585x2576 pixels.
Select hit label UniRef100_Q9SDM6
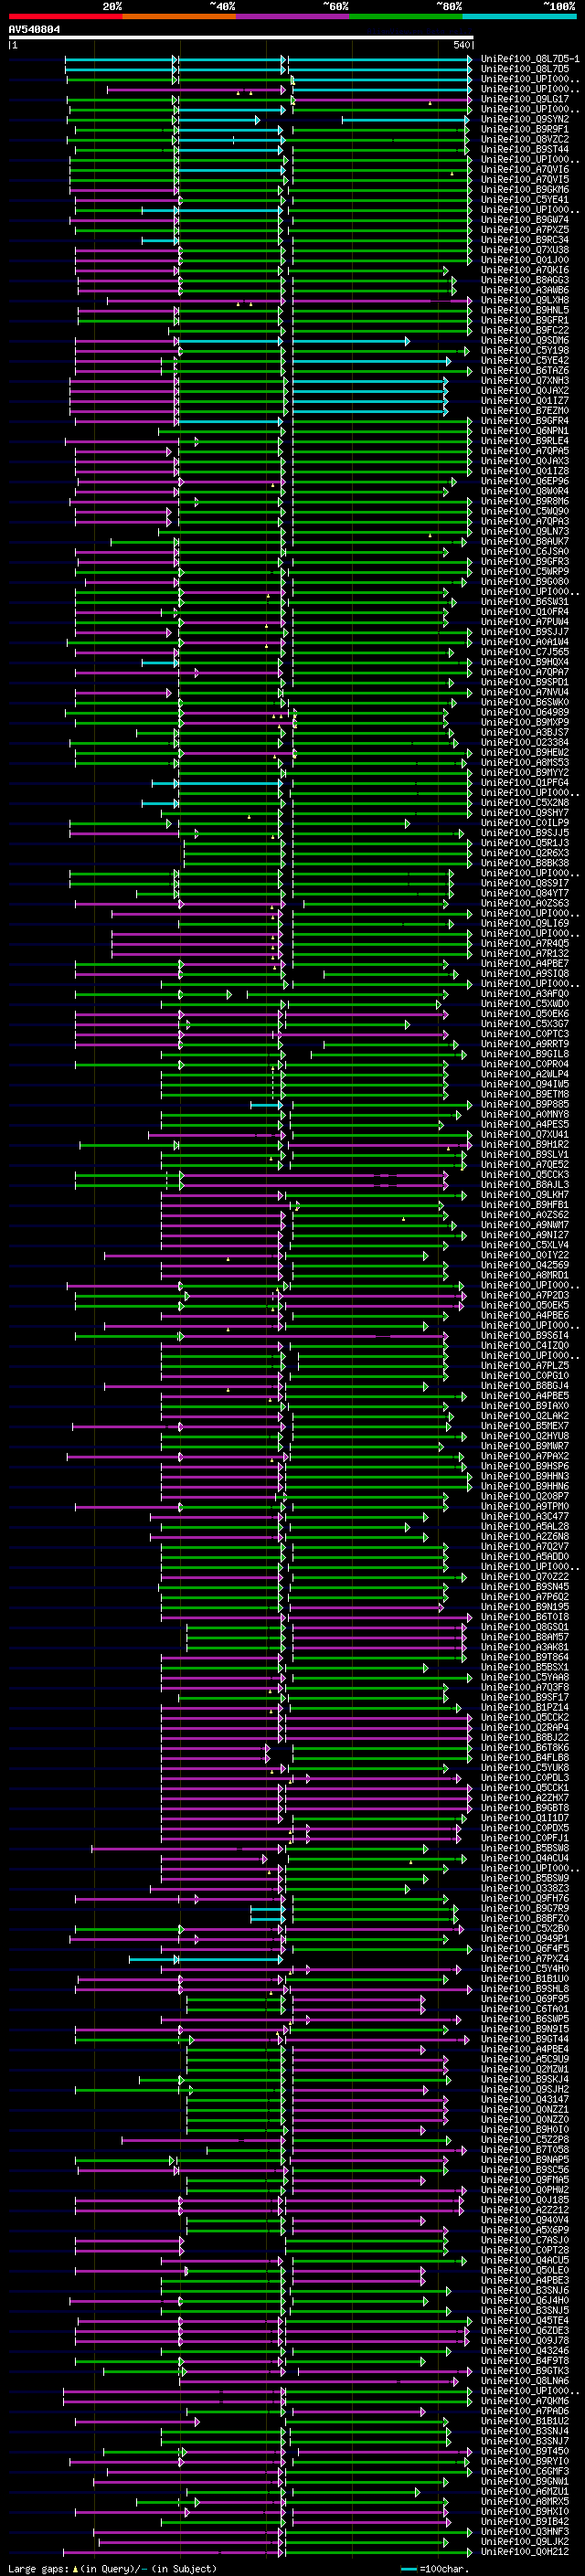click(524, 340)
